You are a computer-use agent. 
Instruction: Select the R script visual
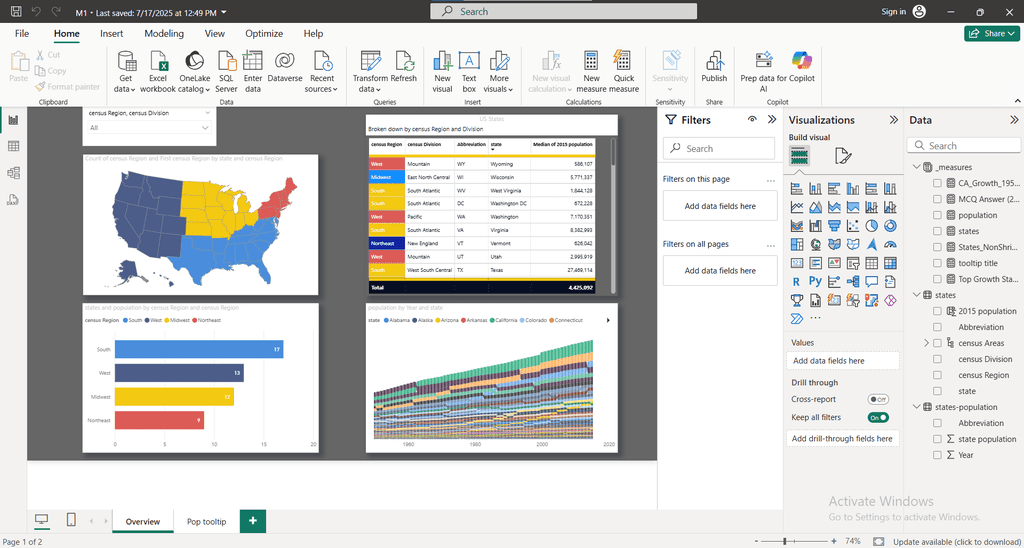(x=797, y=282)
